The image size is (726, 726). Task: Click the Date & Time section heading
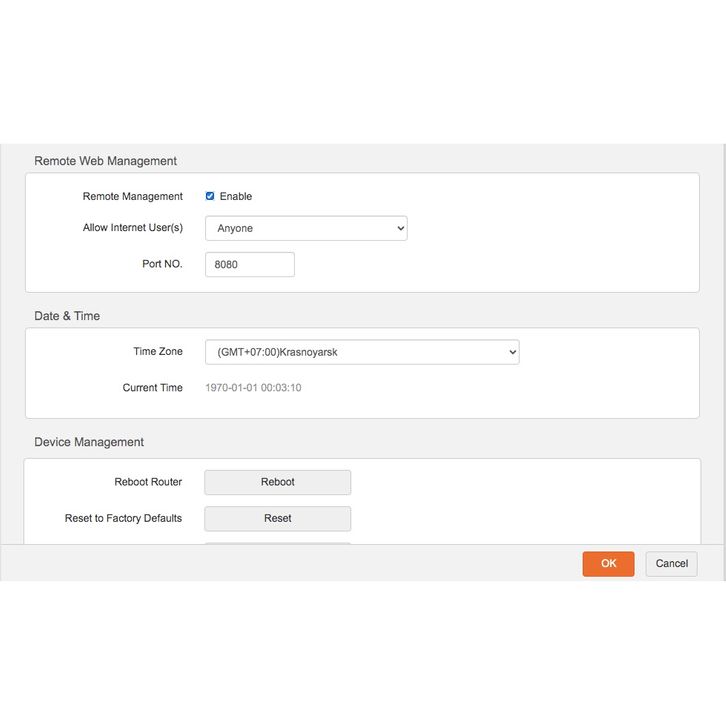pos(67,316)
